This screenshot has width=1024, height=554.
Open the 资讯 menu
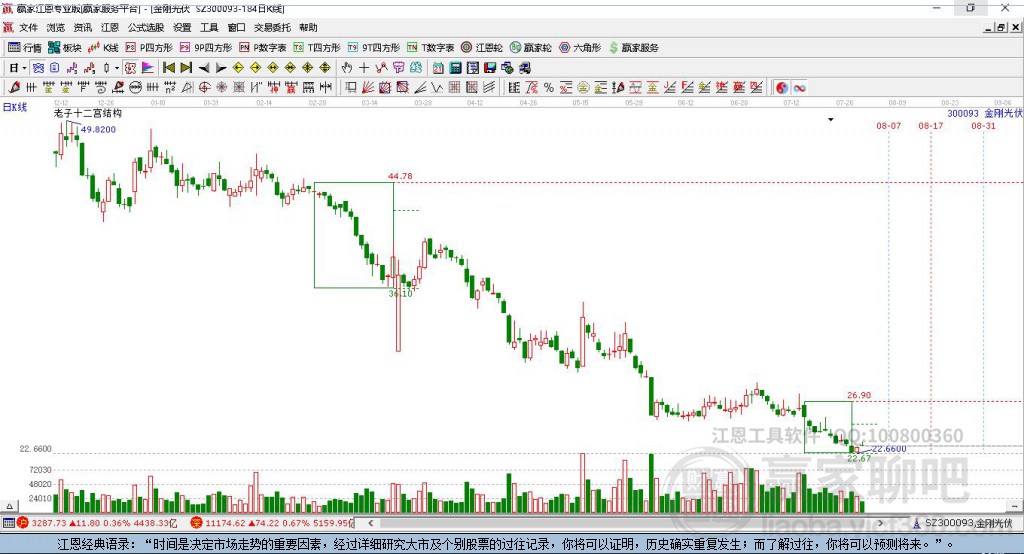(x=83, y=27)
